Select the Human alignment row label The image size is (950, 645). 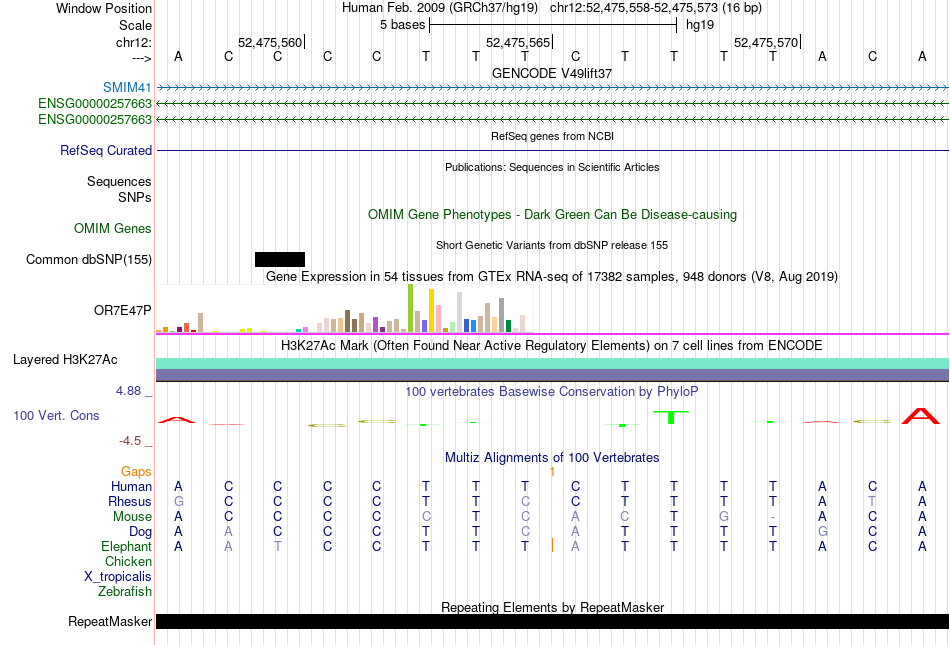[x=131, y=486]
